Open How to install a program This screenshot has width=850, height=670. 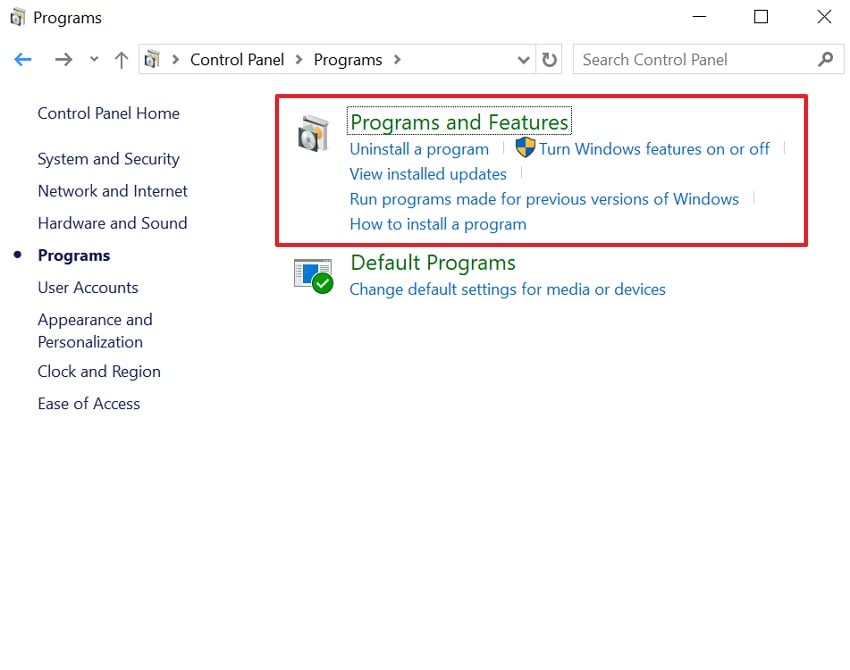pyautogui.click(x=437, y=224)
